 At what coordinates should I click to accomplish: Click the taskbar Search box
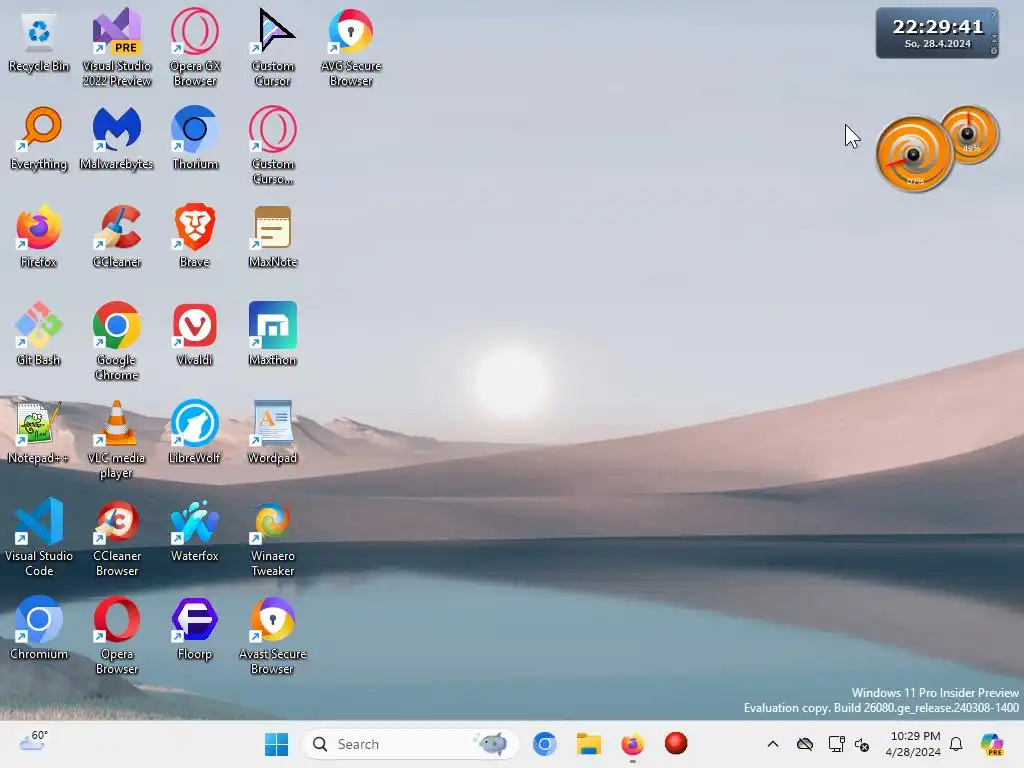click(x=411, y=744)
